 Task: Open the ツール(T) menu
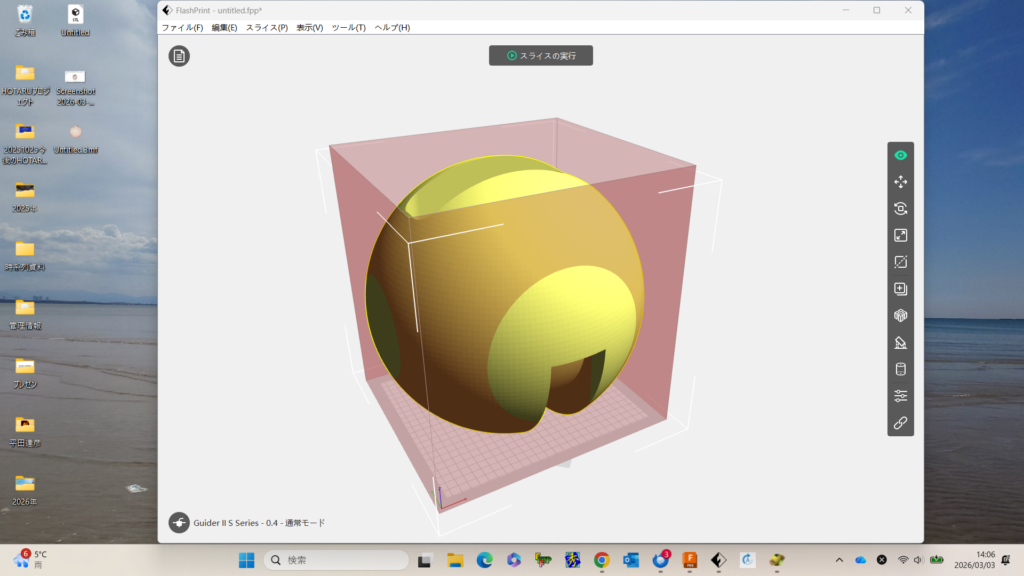348,28
